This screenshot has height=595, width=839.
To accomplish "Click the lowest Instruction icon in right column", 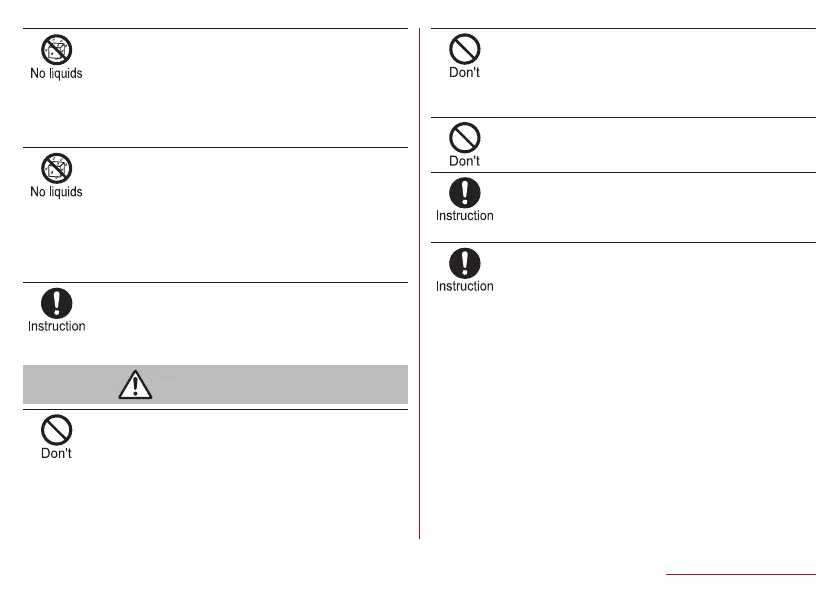I will pos(465,263).
